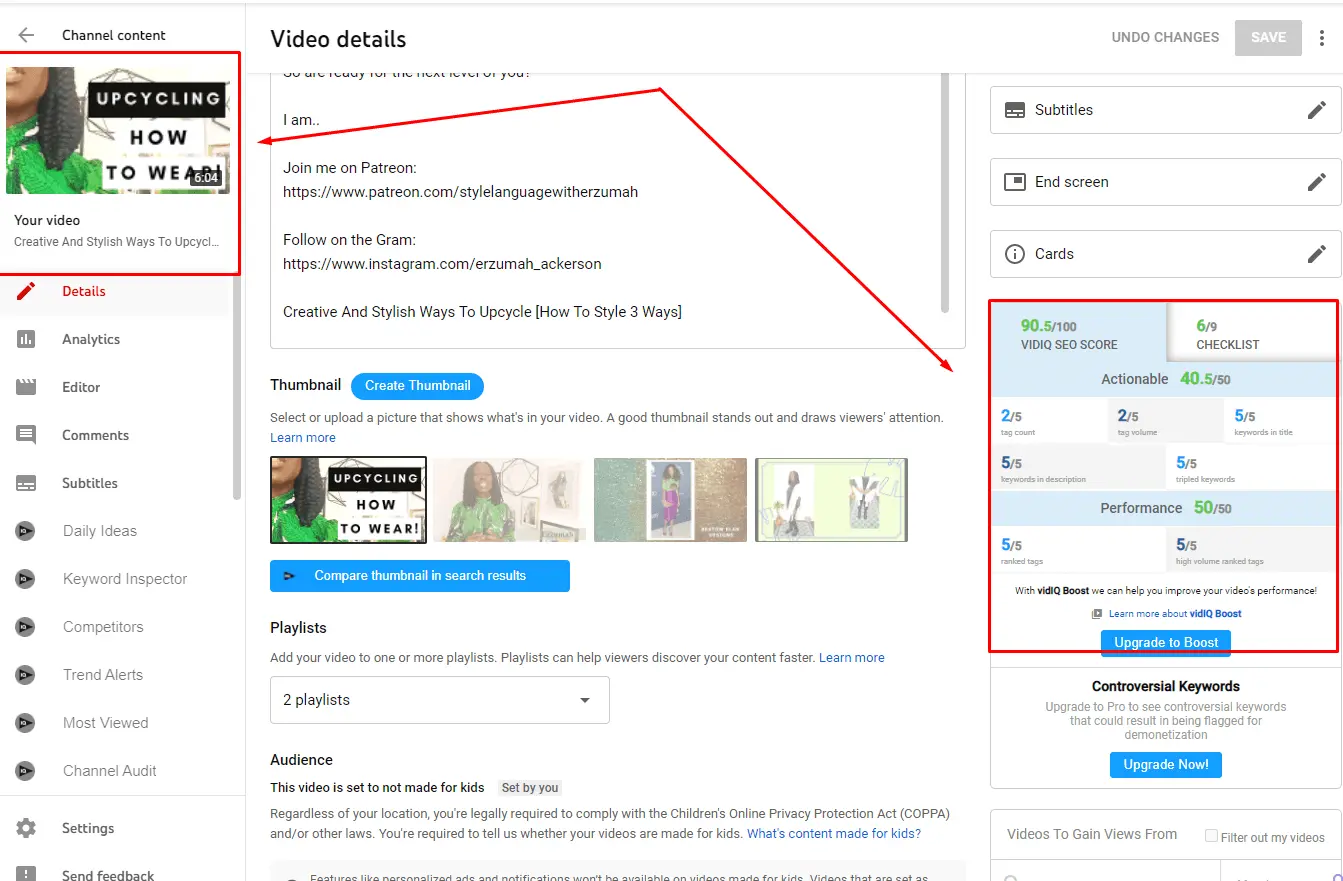
Task: Click the Cards info circle icon
Action: [x=1015, y=254]
